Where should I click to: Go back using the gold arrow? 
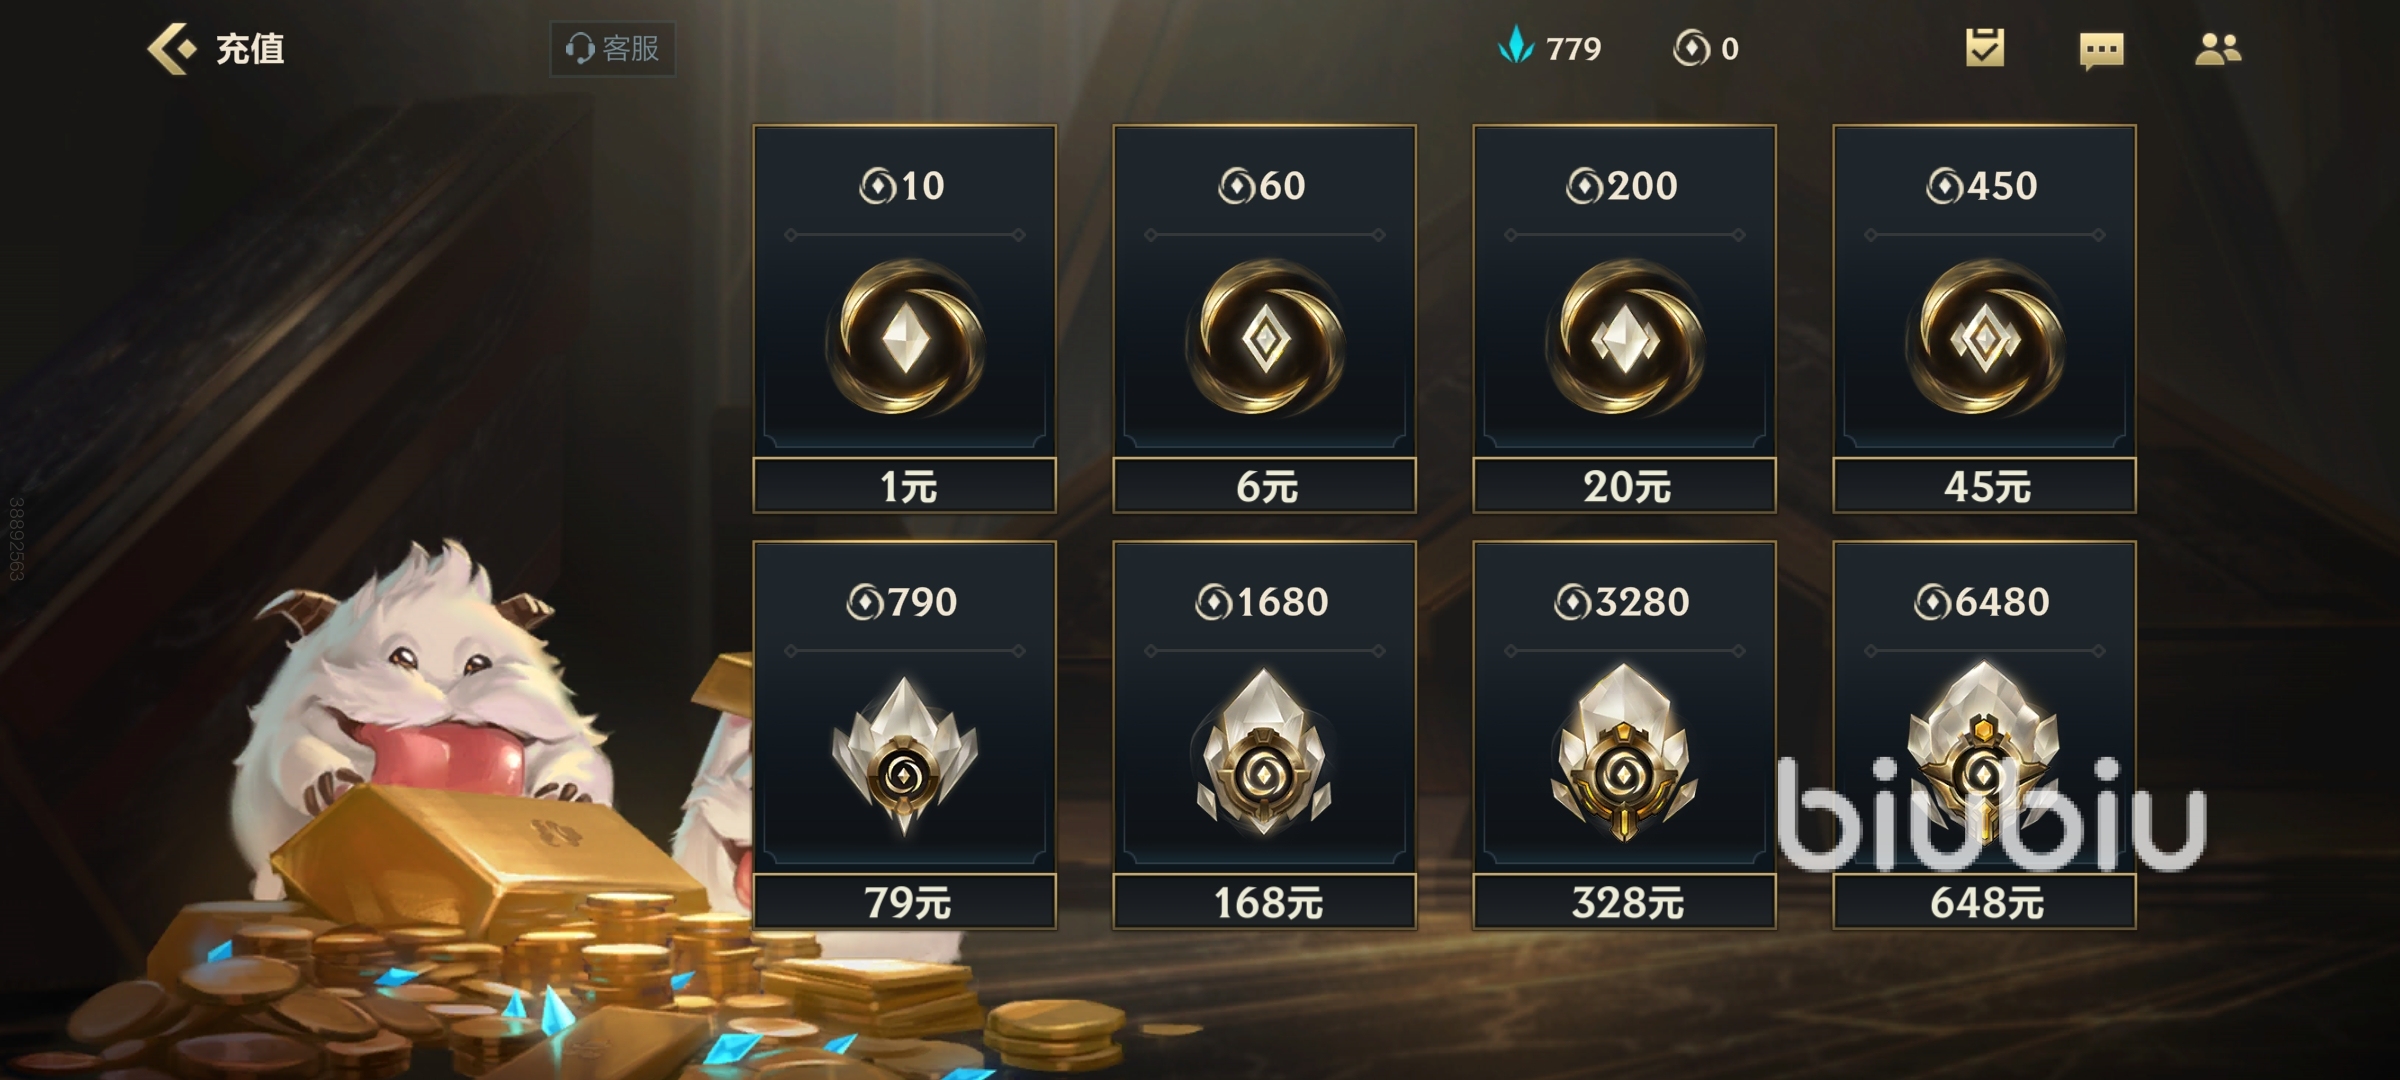(x=171, y=48)
